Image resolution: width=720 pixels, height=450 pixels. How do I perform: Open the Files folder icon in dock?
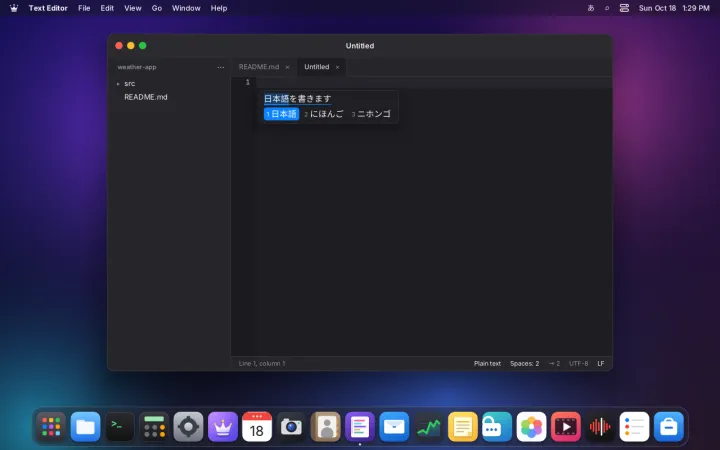[85, 427]
